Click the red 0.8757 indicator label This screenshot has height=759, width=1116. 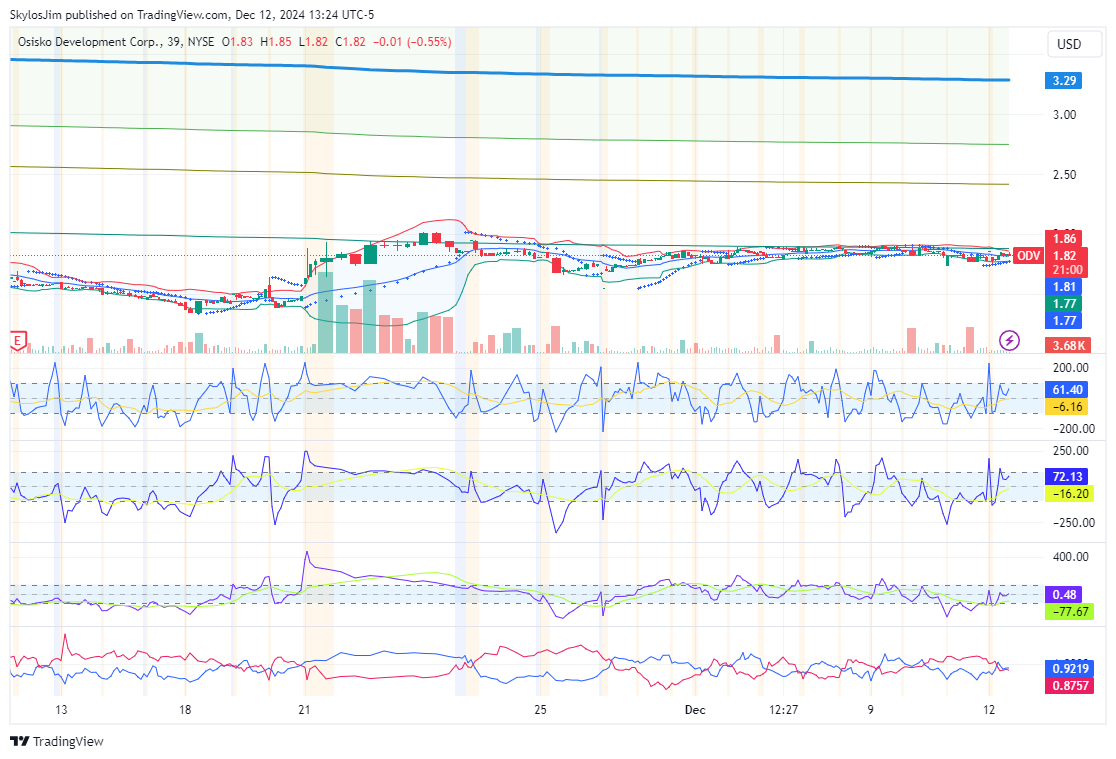tap(1067, 685)
